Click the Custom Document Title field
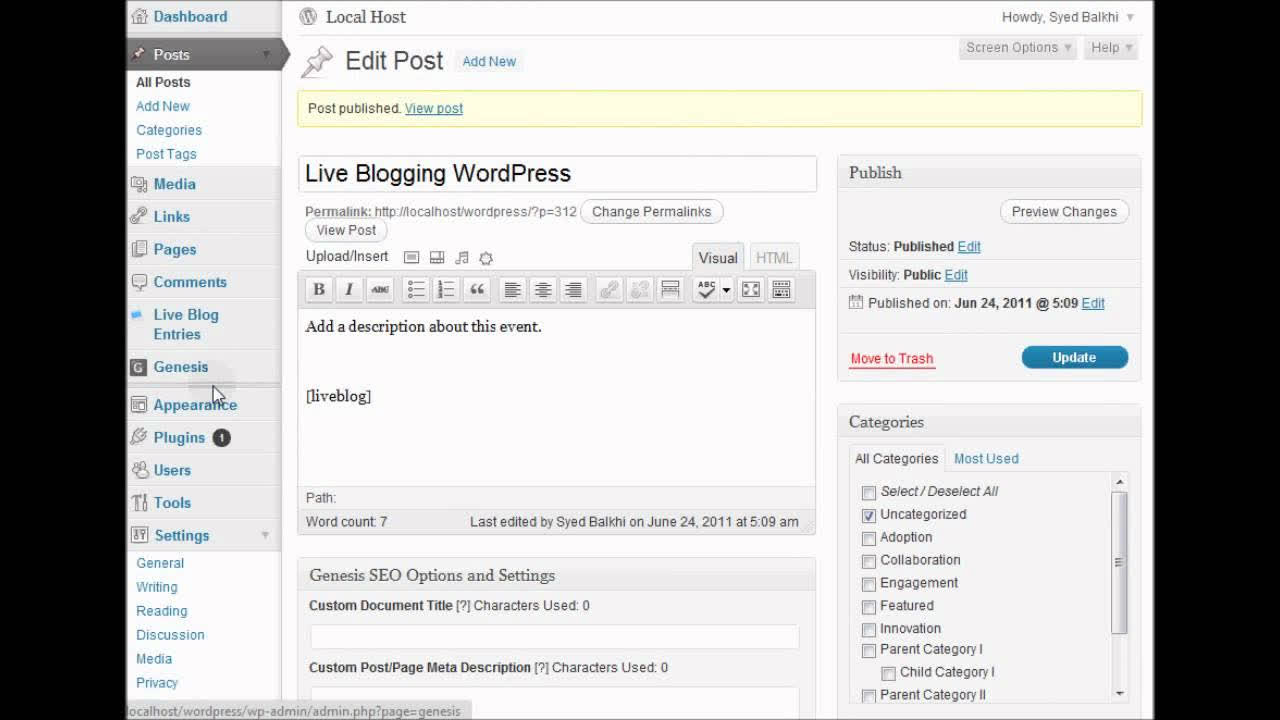 554,636
